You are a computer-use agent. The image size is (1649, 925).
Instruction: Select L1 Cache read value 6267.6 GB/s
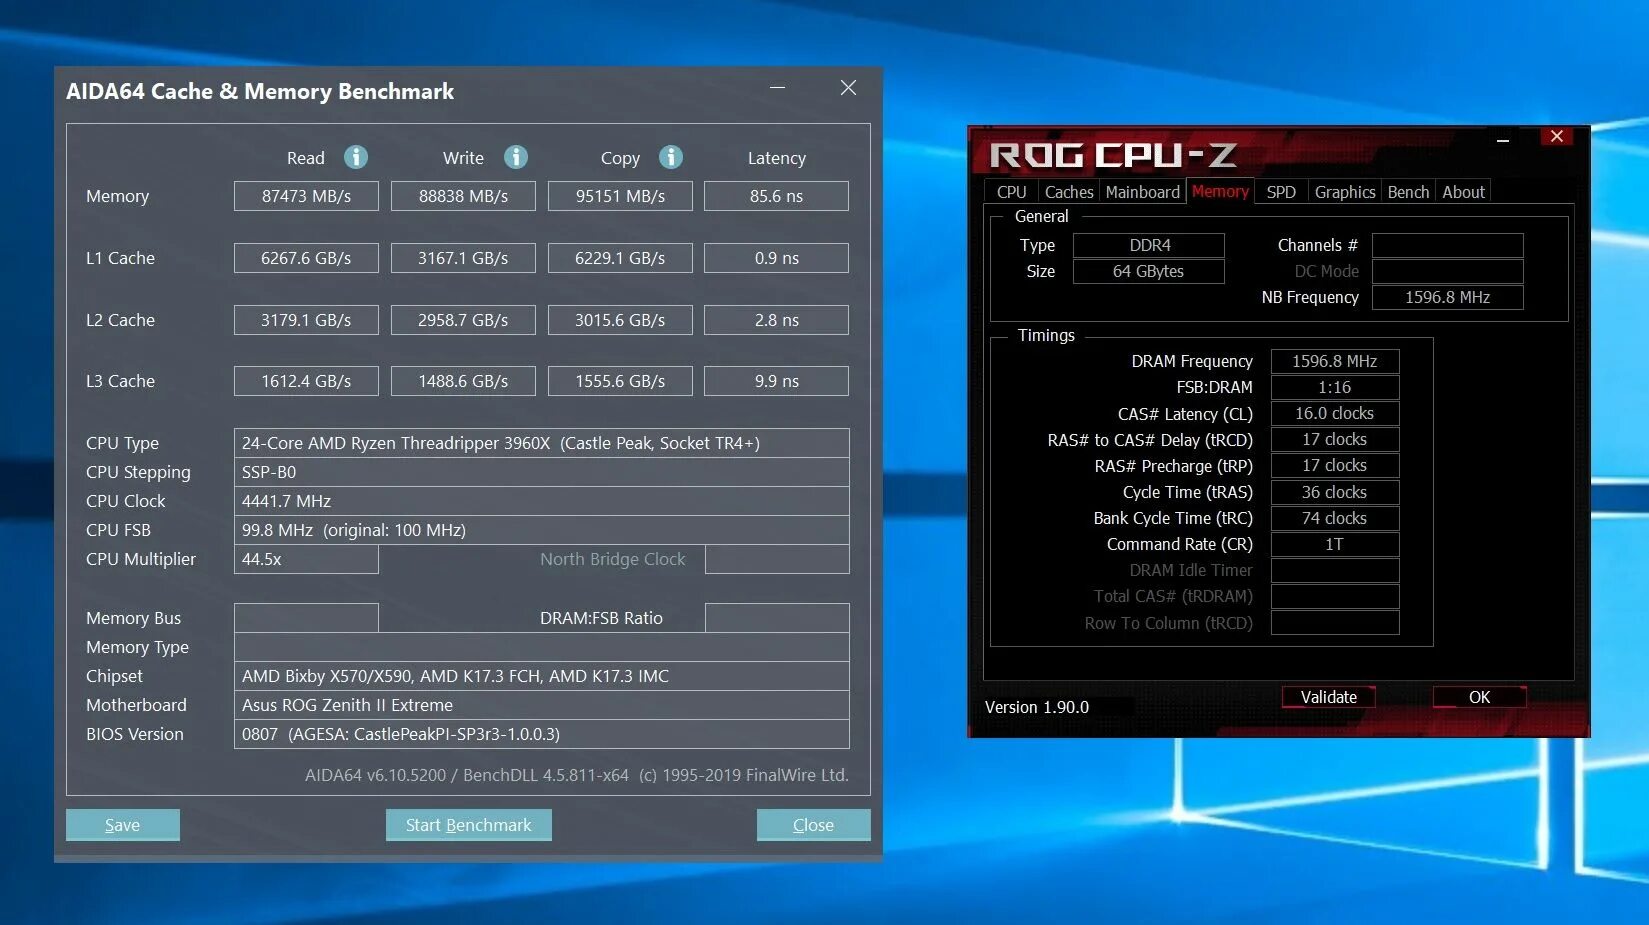pos(306,258)
